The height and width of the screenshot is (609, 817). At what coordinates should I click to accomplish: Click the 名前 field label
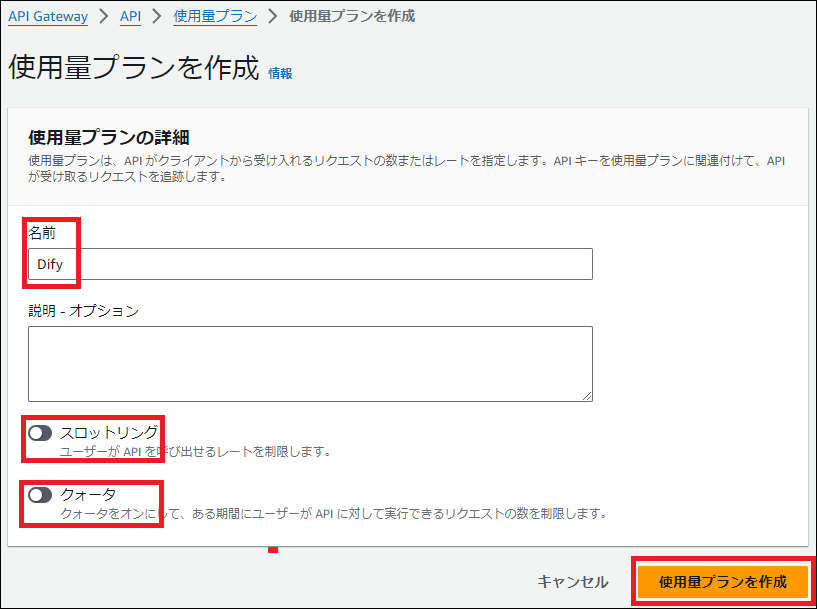(x=42, y=231)
